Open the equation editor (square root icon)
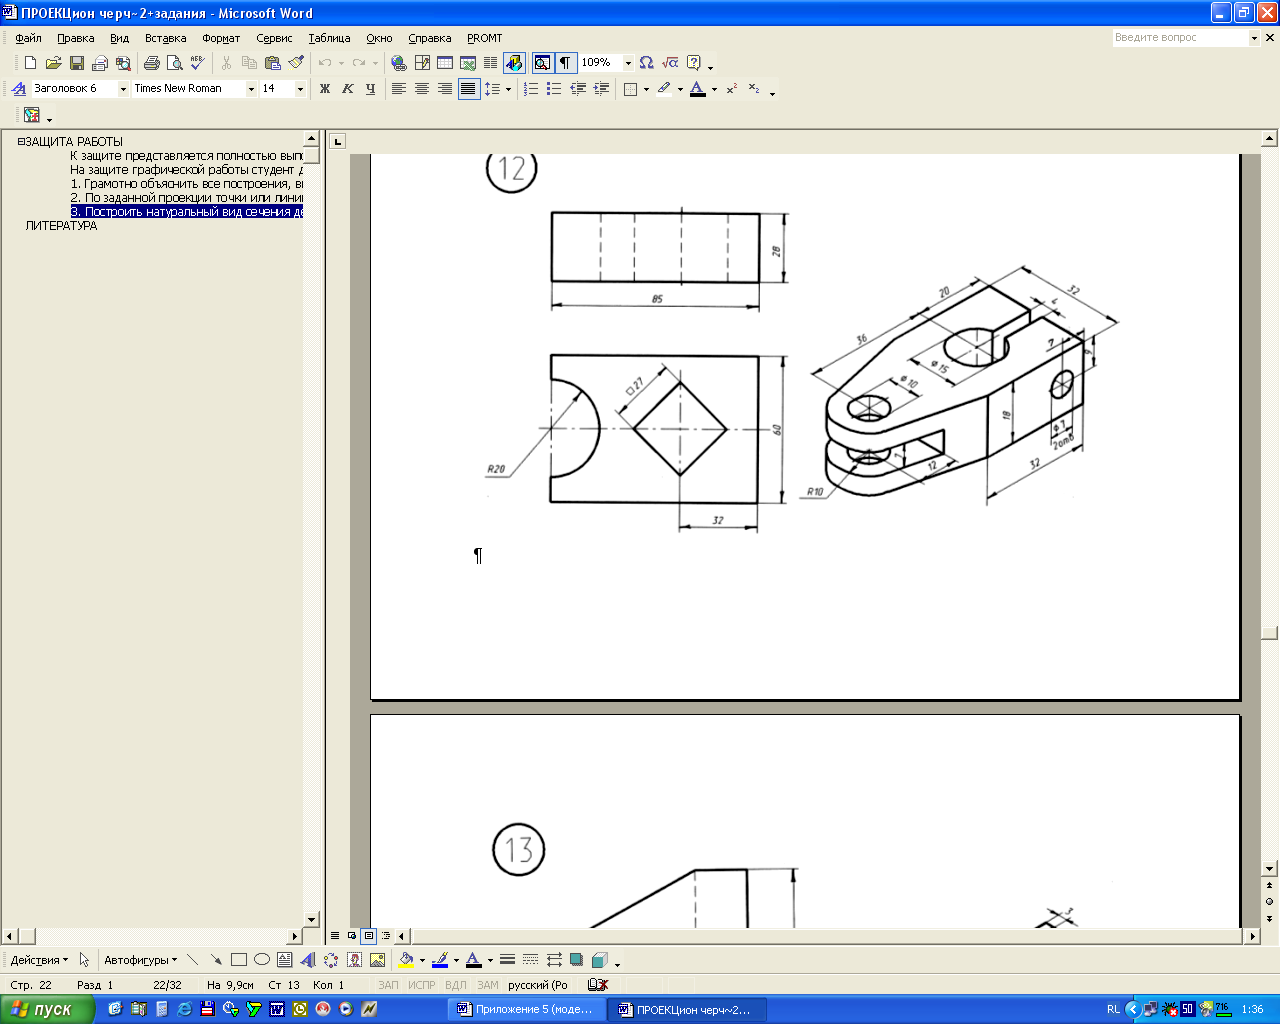Image resolution: width=1280 pixels, height=1024 pixels. [670, 63]
